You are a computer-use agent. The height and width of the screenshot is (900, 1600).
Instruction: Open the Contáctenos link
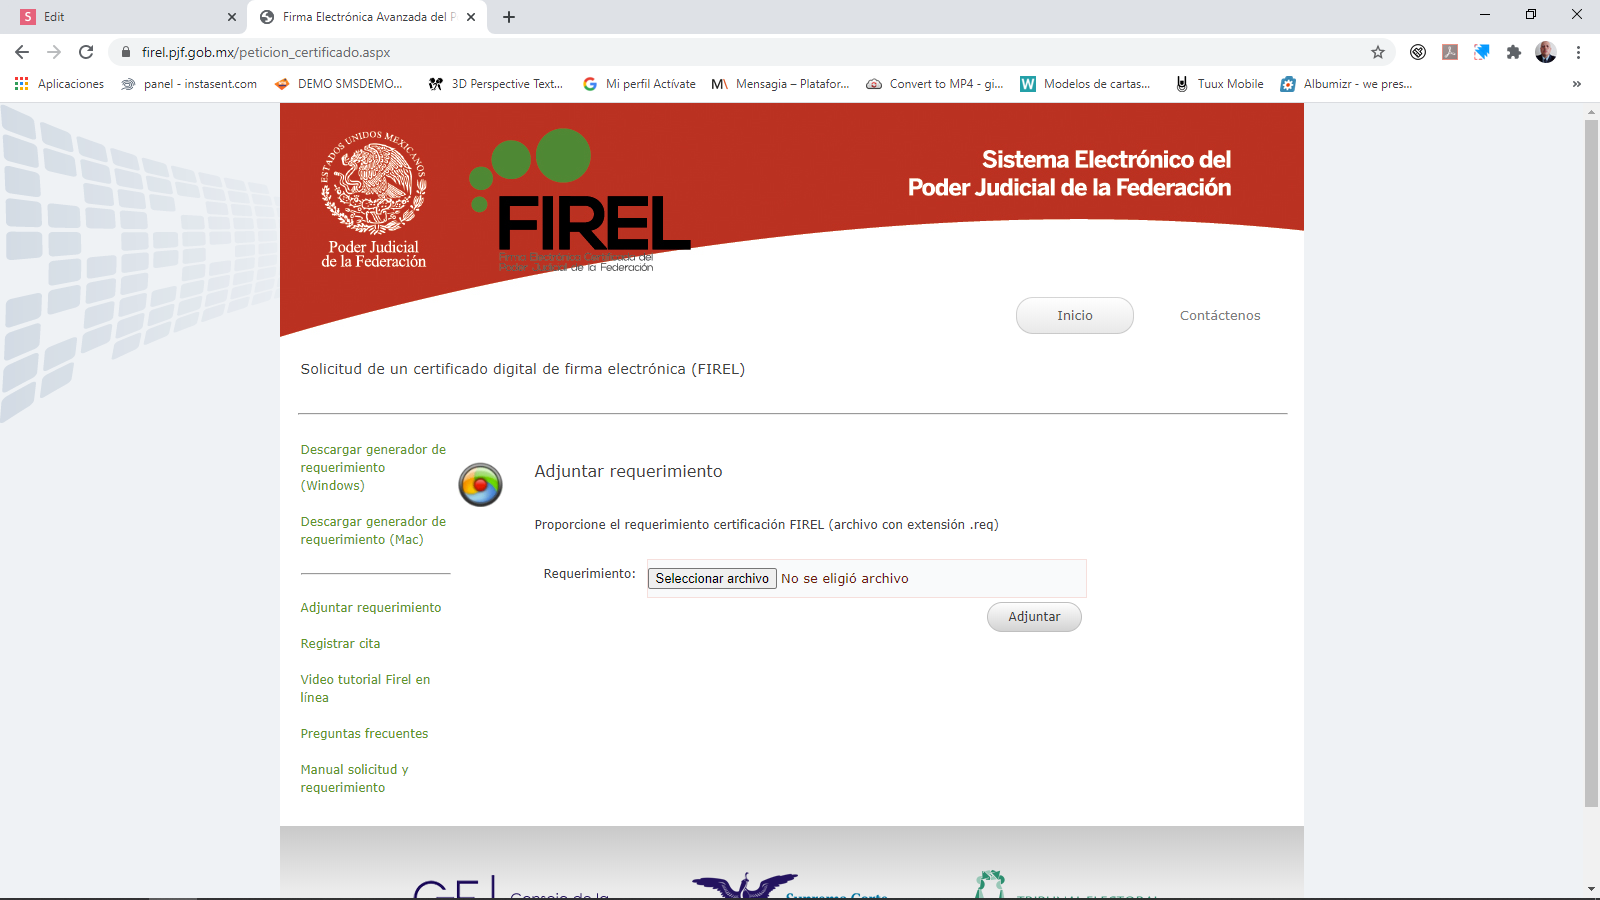click(1220, 315)
